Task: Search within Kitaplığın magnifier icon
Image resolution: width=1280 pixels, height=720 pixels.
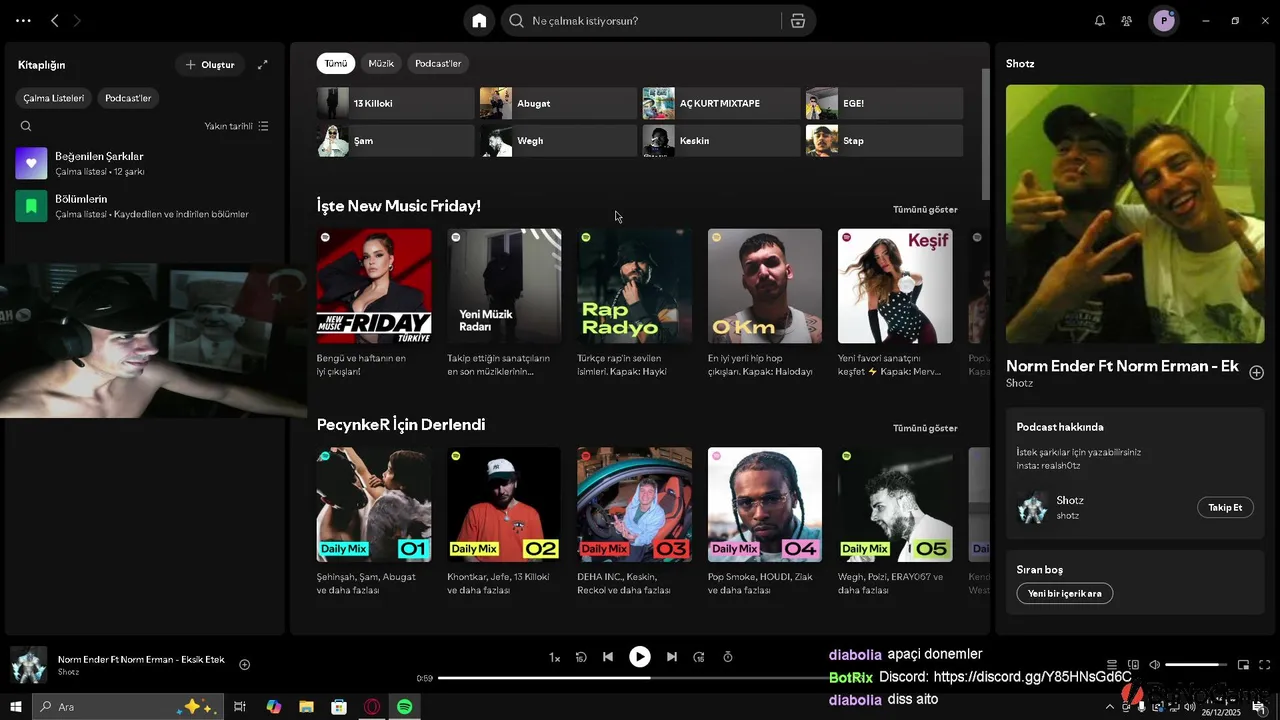Action: (26, 126)
